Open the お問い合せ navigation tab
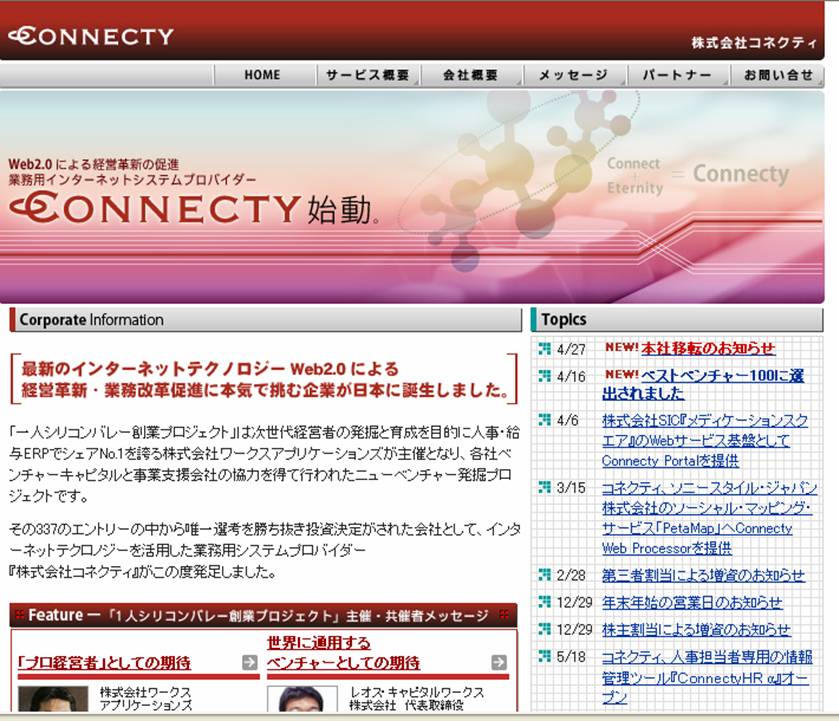839x721 pixels. 778,75
